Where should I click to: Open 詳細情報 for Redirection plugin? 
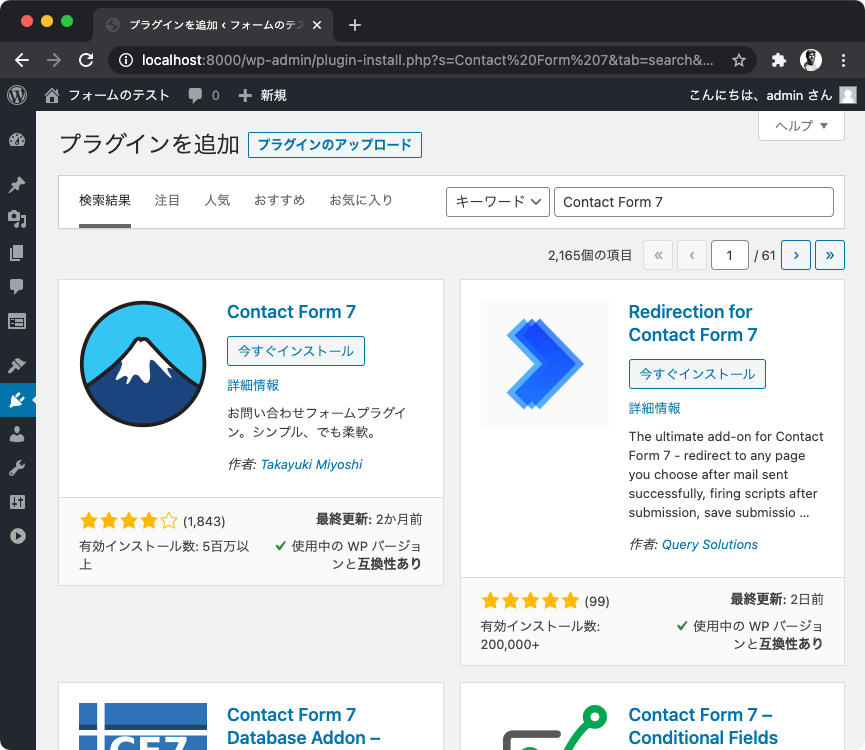click(x=655, y=408)
